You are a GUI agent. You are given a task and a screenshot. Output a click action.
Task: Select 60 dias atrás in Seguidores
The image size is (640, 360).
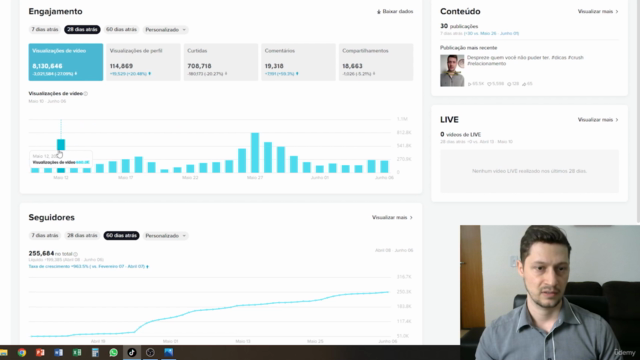(121, 236)
